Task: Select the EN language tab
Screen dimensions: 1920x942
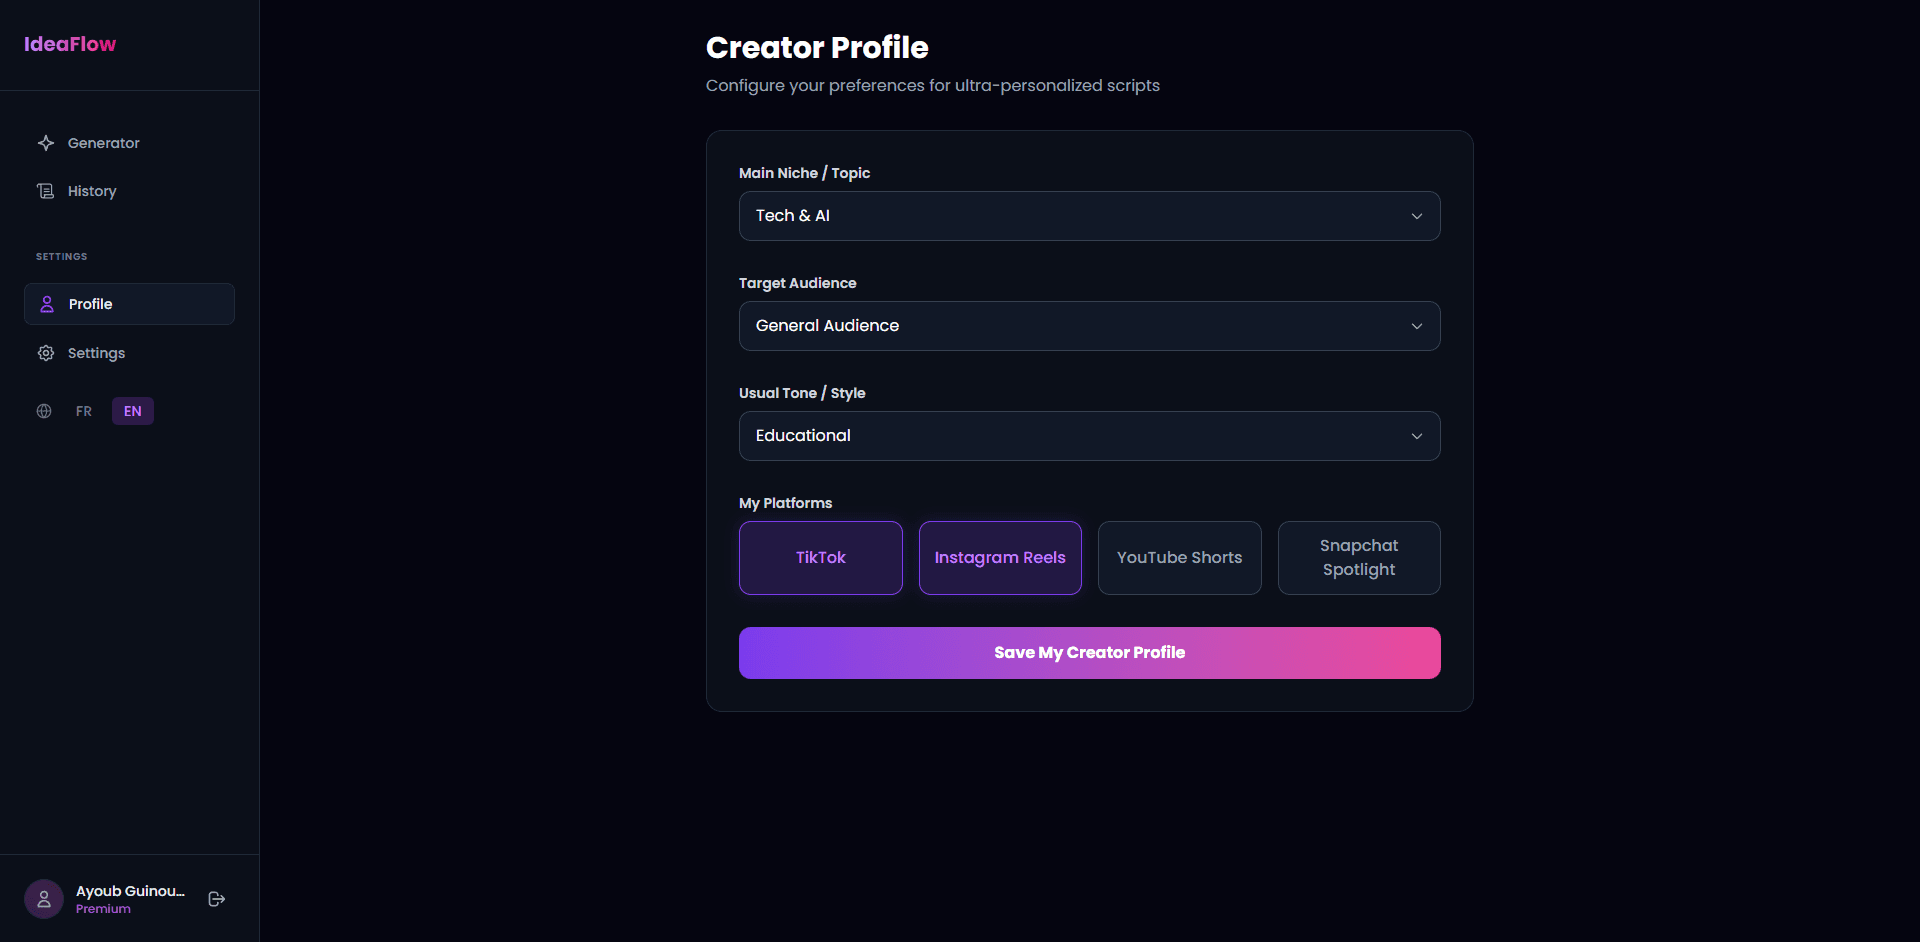Action: pyautogui.click(x=132, y=411)
